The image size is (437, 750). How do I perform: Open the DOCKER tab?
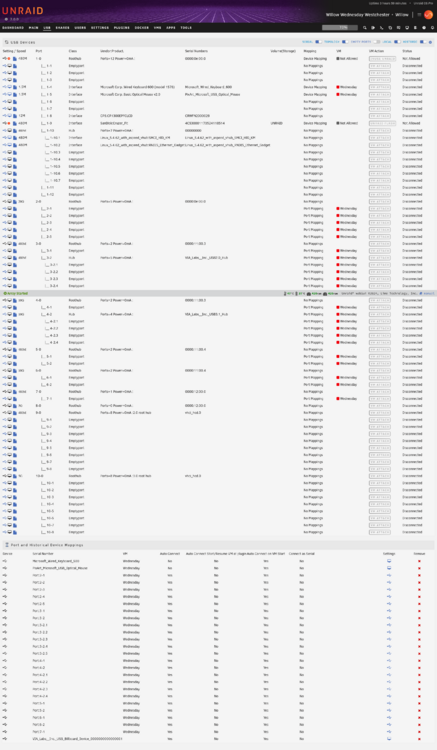(142, 28)
